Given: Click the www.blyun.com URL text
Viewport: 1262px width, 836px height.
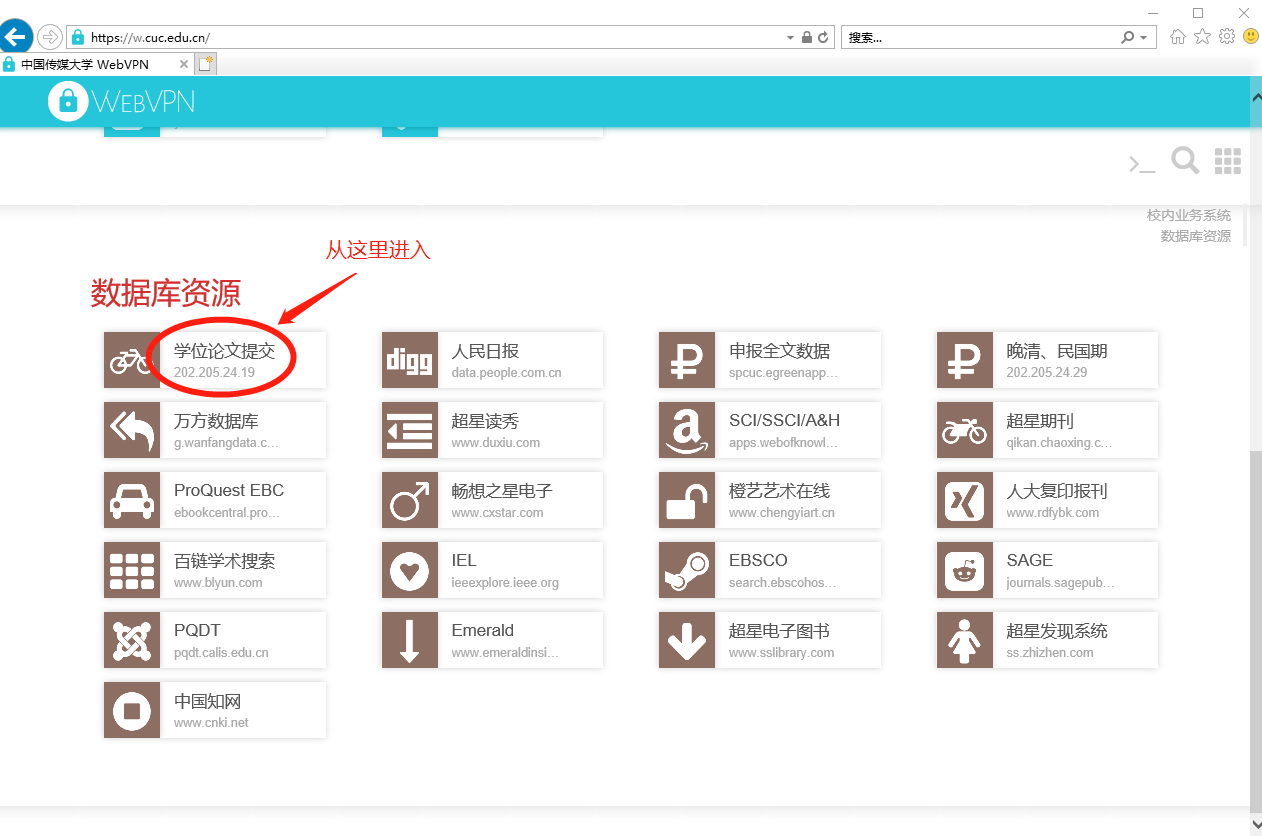Looking at the screenshot, I should tap(218, 583).
